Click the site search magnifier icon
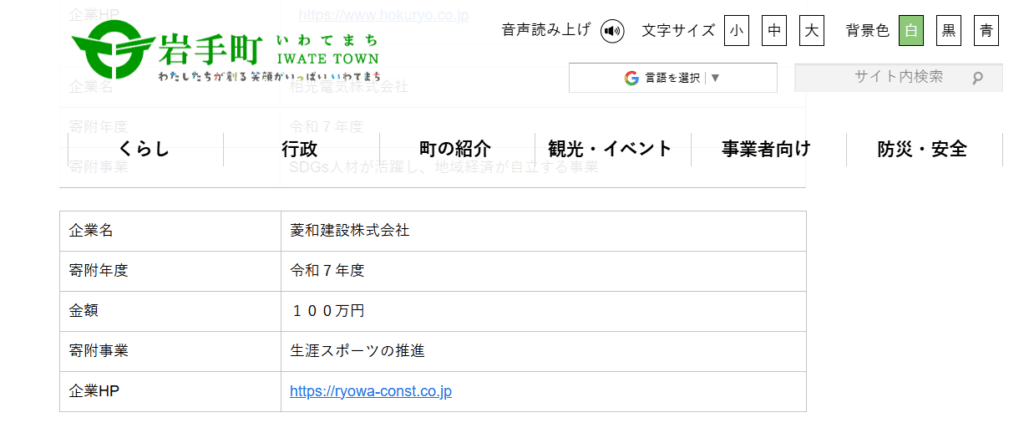 (977, 78)
